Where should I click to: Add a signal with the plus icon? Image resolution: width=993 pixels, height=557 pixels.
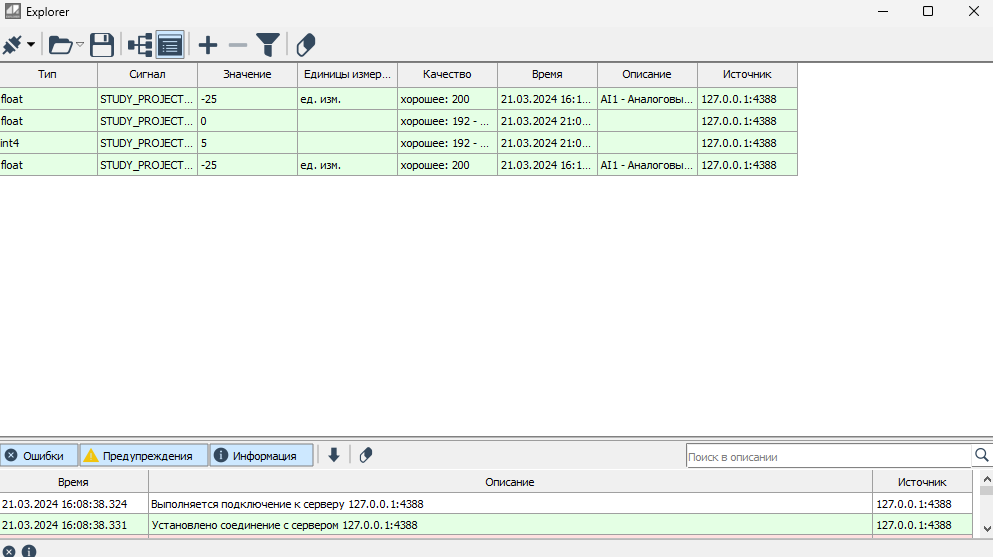(x=207, y=44)
